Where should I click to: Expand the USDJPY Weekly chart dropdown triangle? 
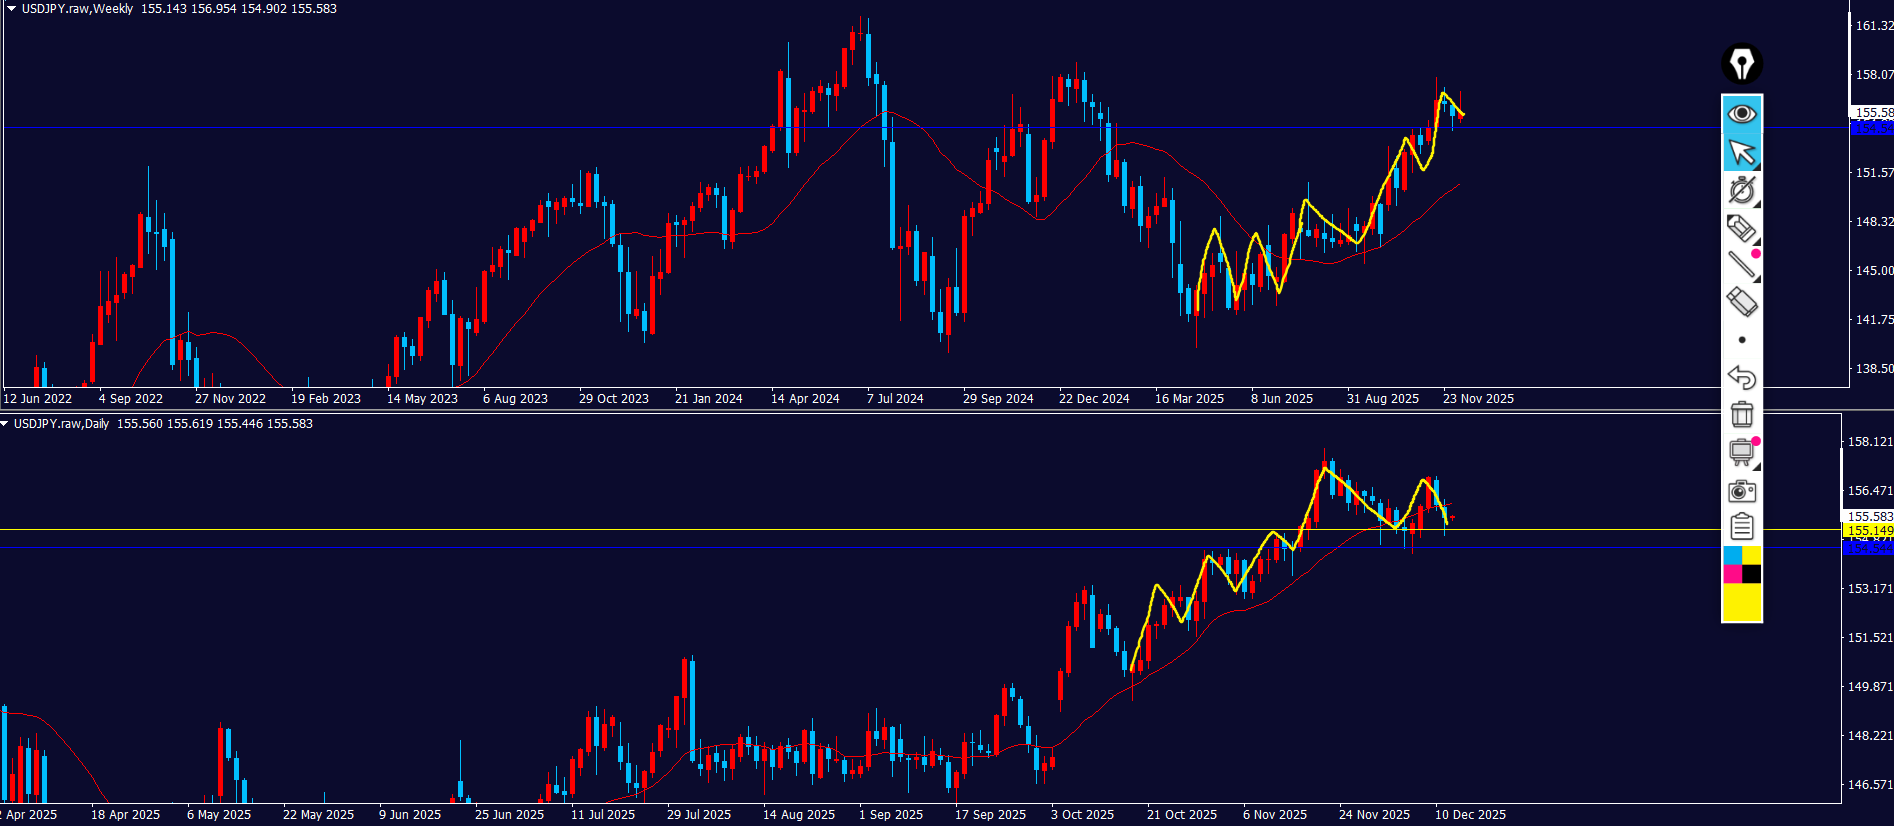tap(11, 8)
